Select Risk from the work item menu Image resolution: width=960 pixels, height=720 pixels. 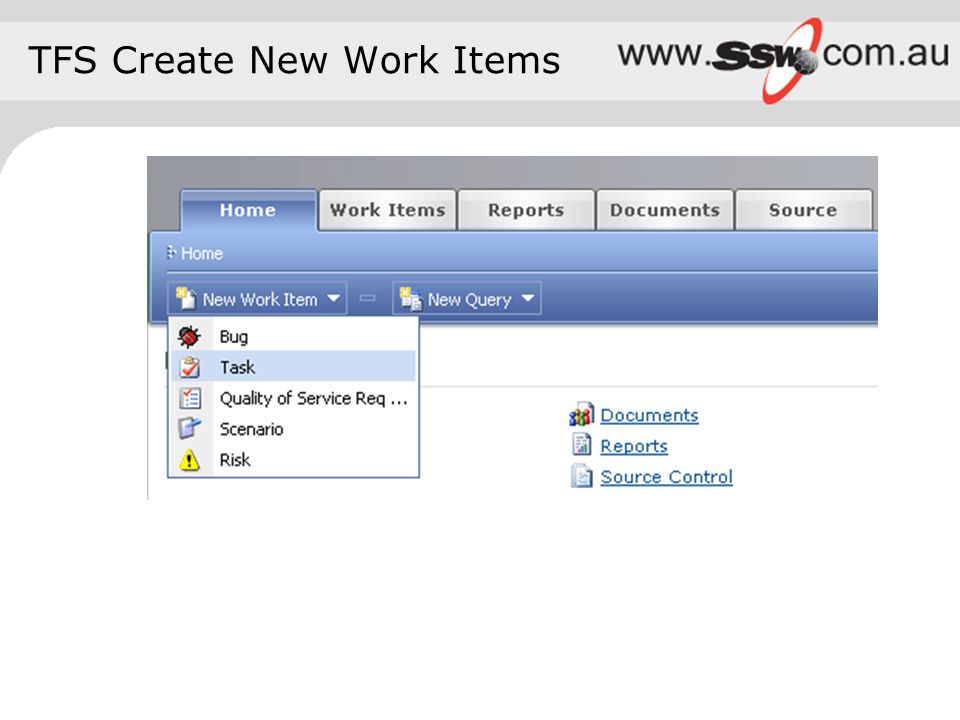pos(293,460)
